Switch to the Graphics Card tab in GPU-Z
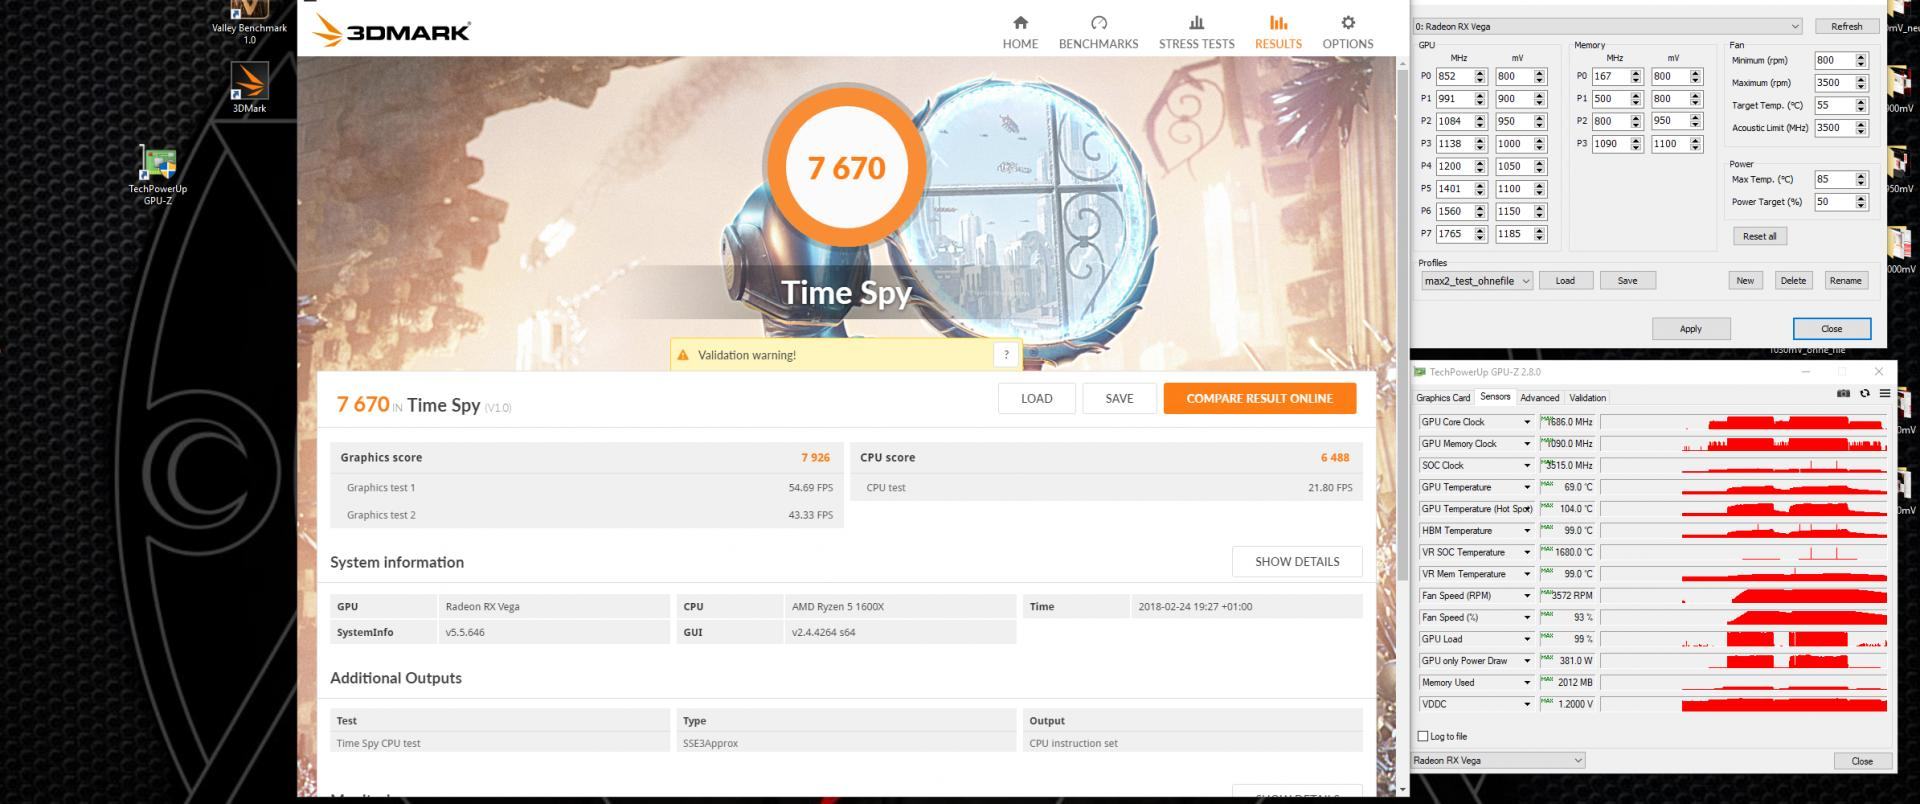Viewport: 1920px width, 804px height. pos(1443,398)
